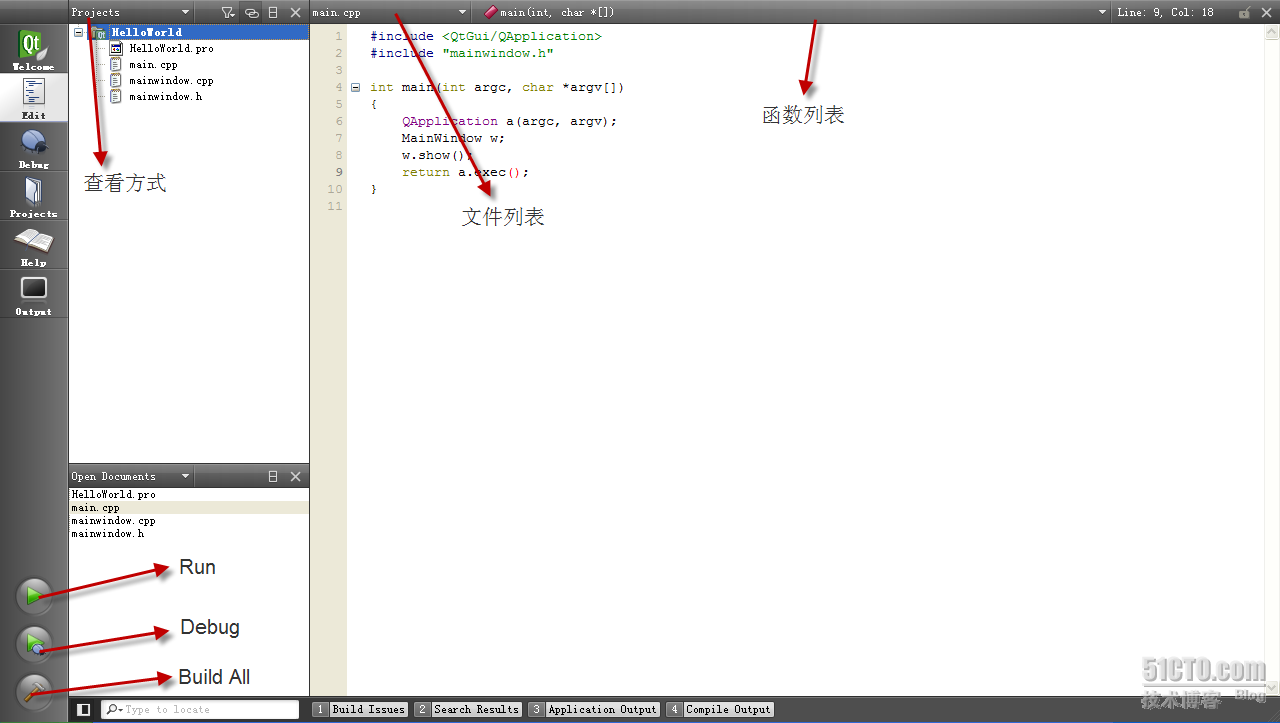
Task: Start debugging with the Debug run button
Action: [34, 644]
